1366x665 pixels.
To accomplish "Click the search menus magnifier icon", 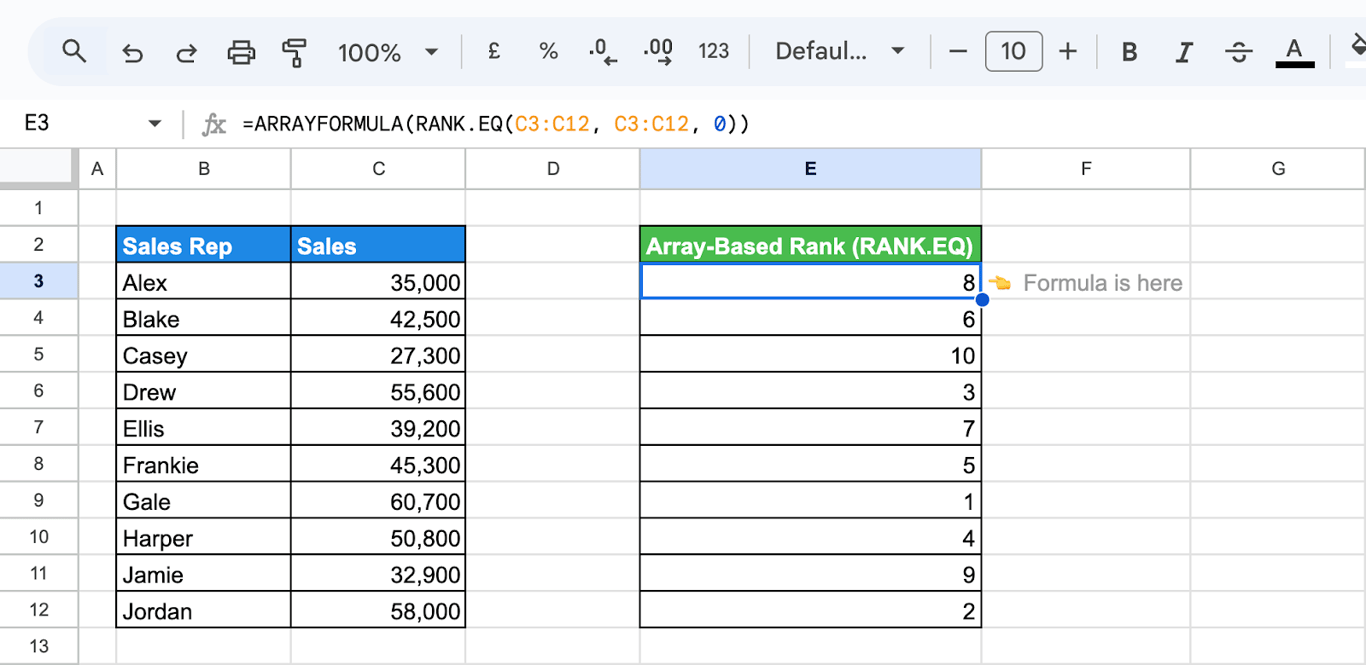I will [x=74, y=51].
